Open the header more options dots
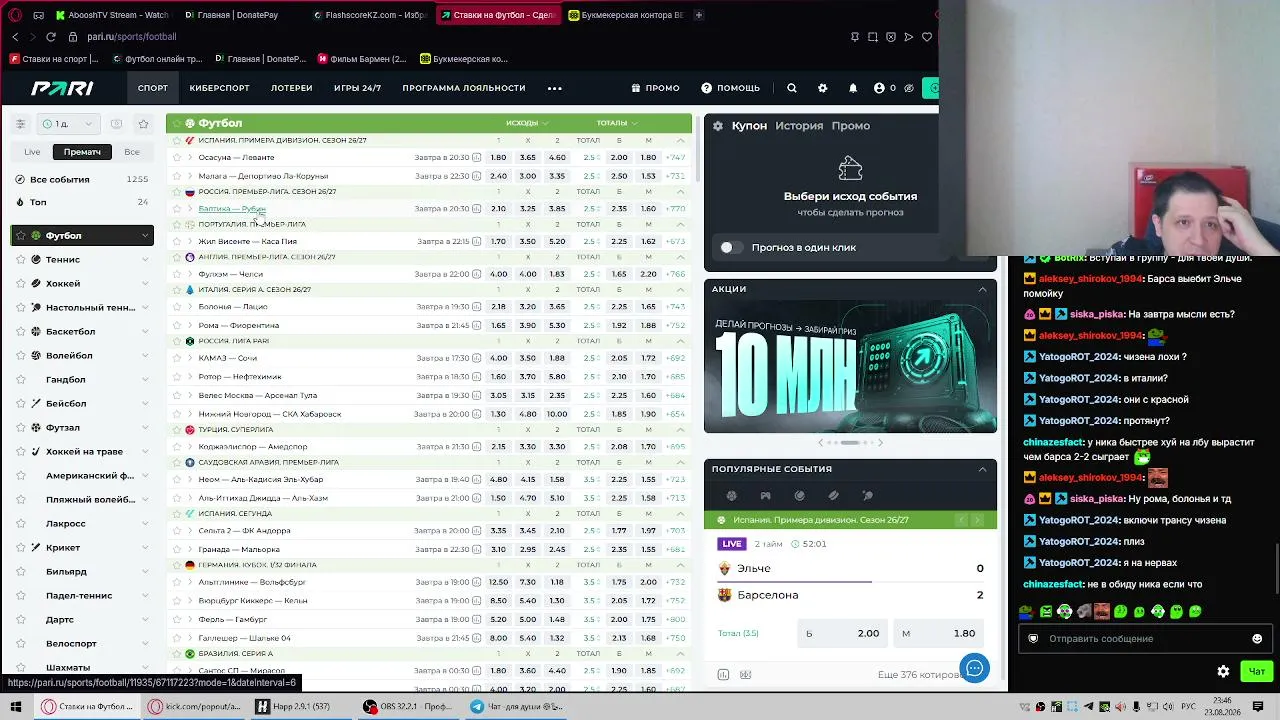The width and height of the screenshot is (1280, 720). pos(555,88)
